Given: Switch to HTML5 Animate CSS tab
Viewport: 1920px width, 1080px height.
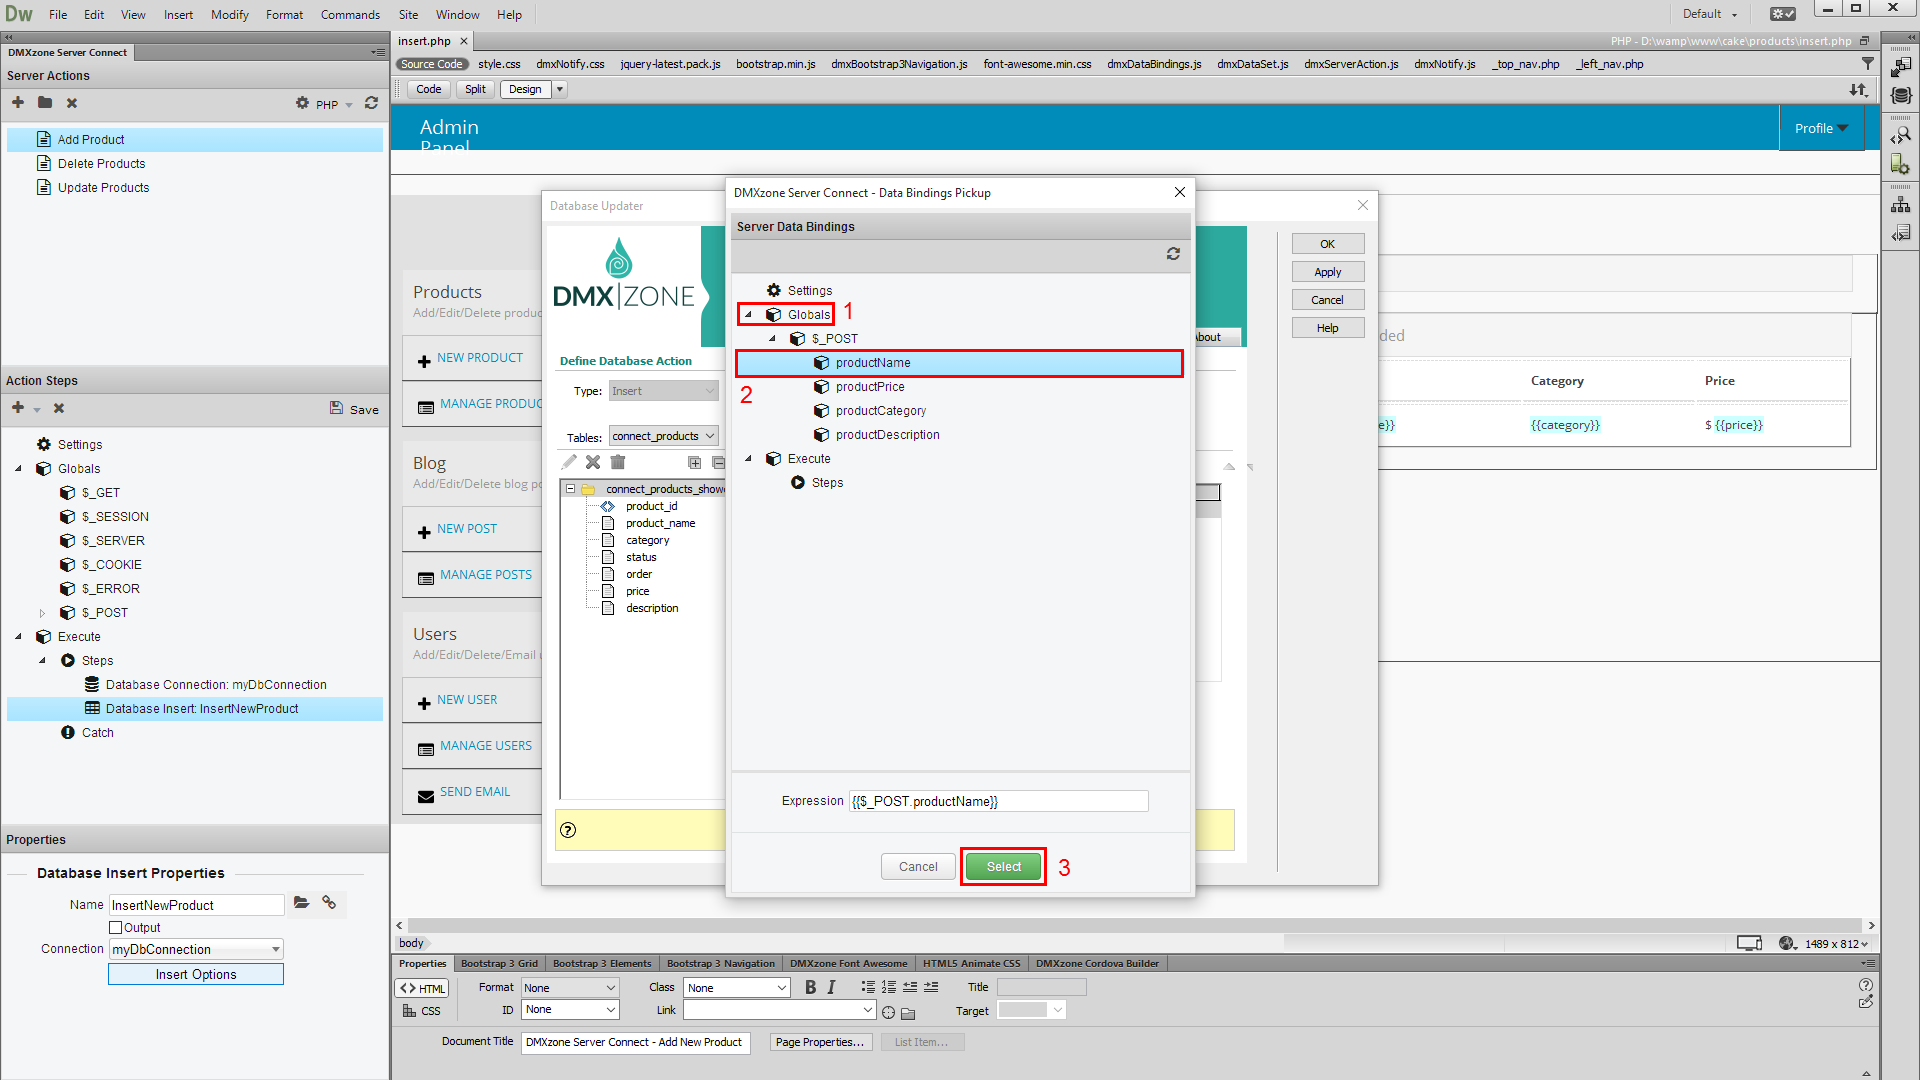Looking at the screenshot, I should click(x=971, y=963).
